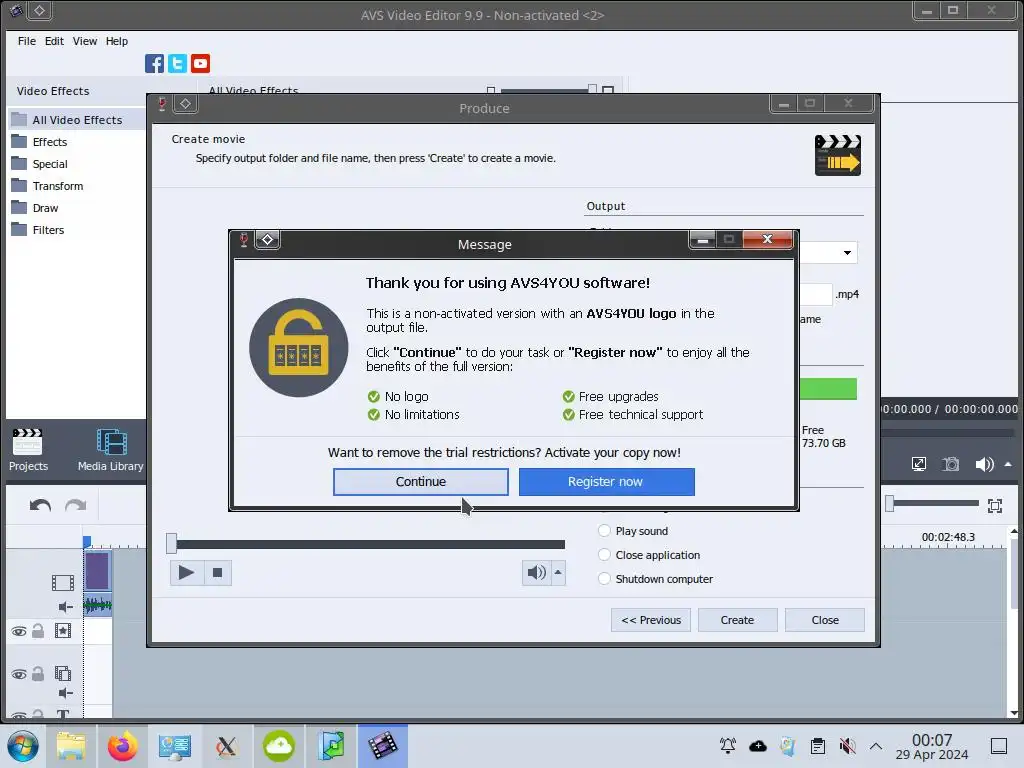Viewport: 1024px width, 768px height.
Task: Click the Create button in Produce dialog
Action: (737, 620)
